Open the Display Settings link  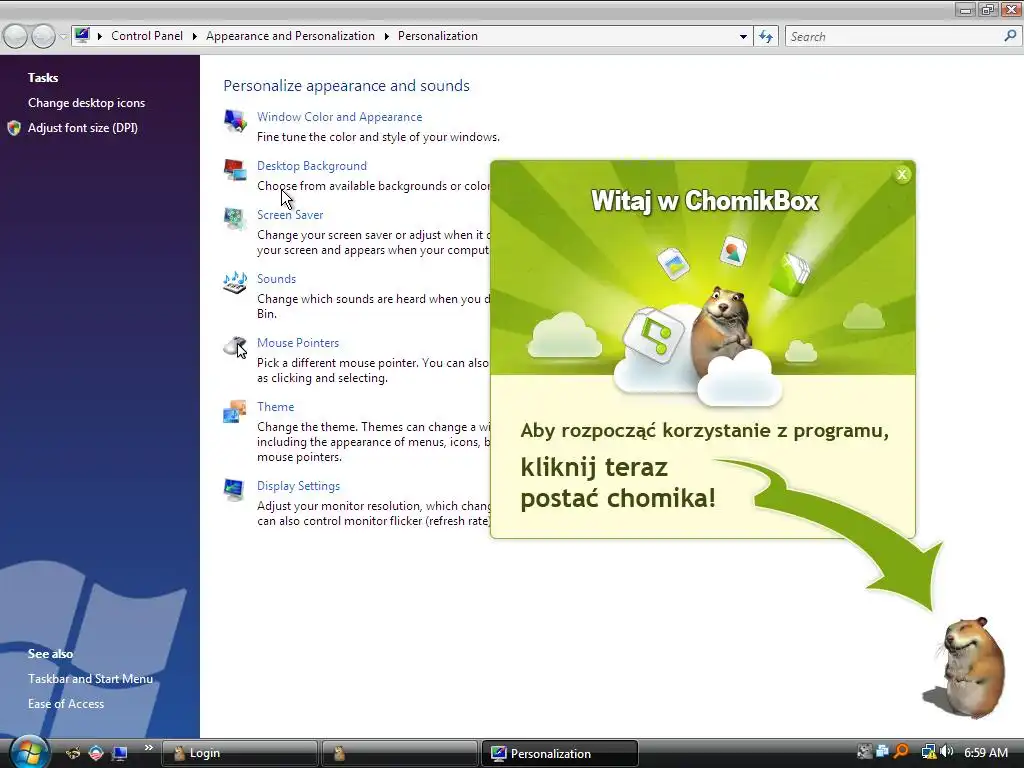click(298, 486)
